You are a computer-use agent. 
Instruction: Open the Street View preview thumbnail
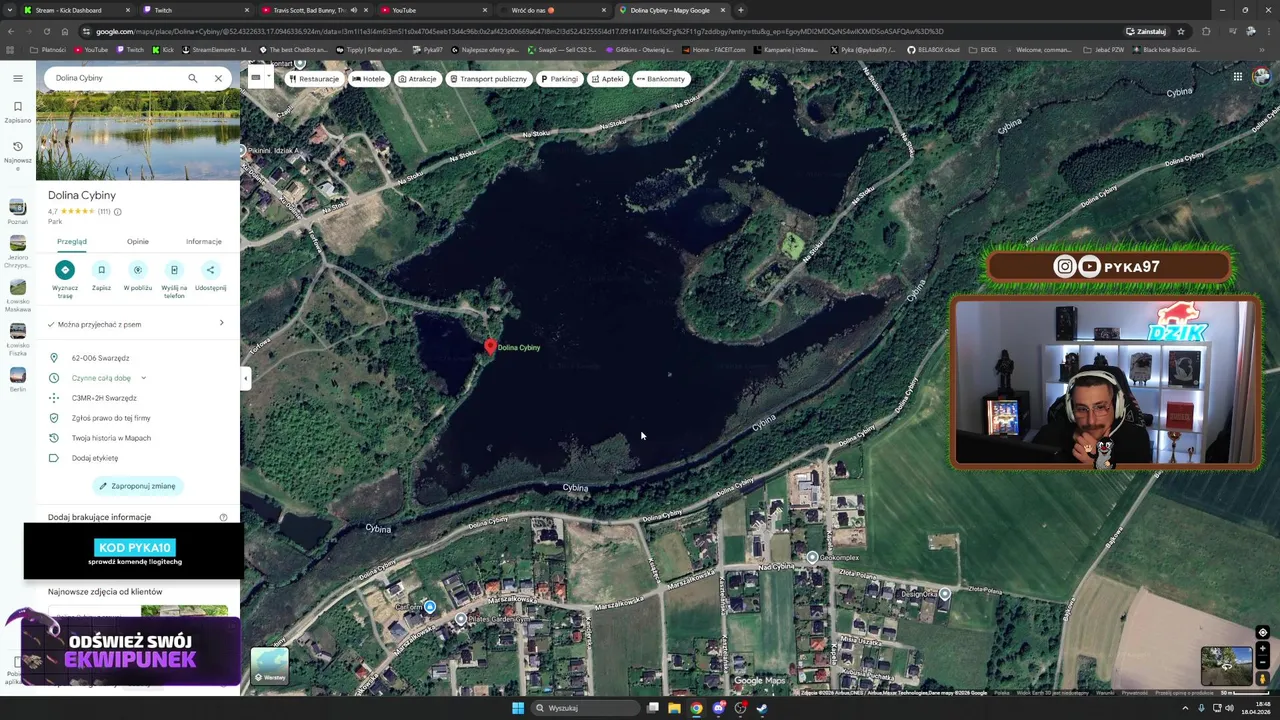(1226, 666)
